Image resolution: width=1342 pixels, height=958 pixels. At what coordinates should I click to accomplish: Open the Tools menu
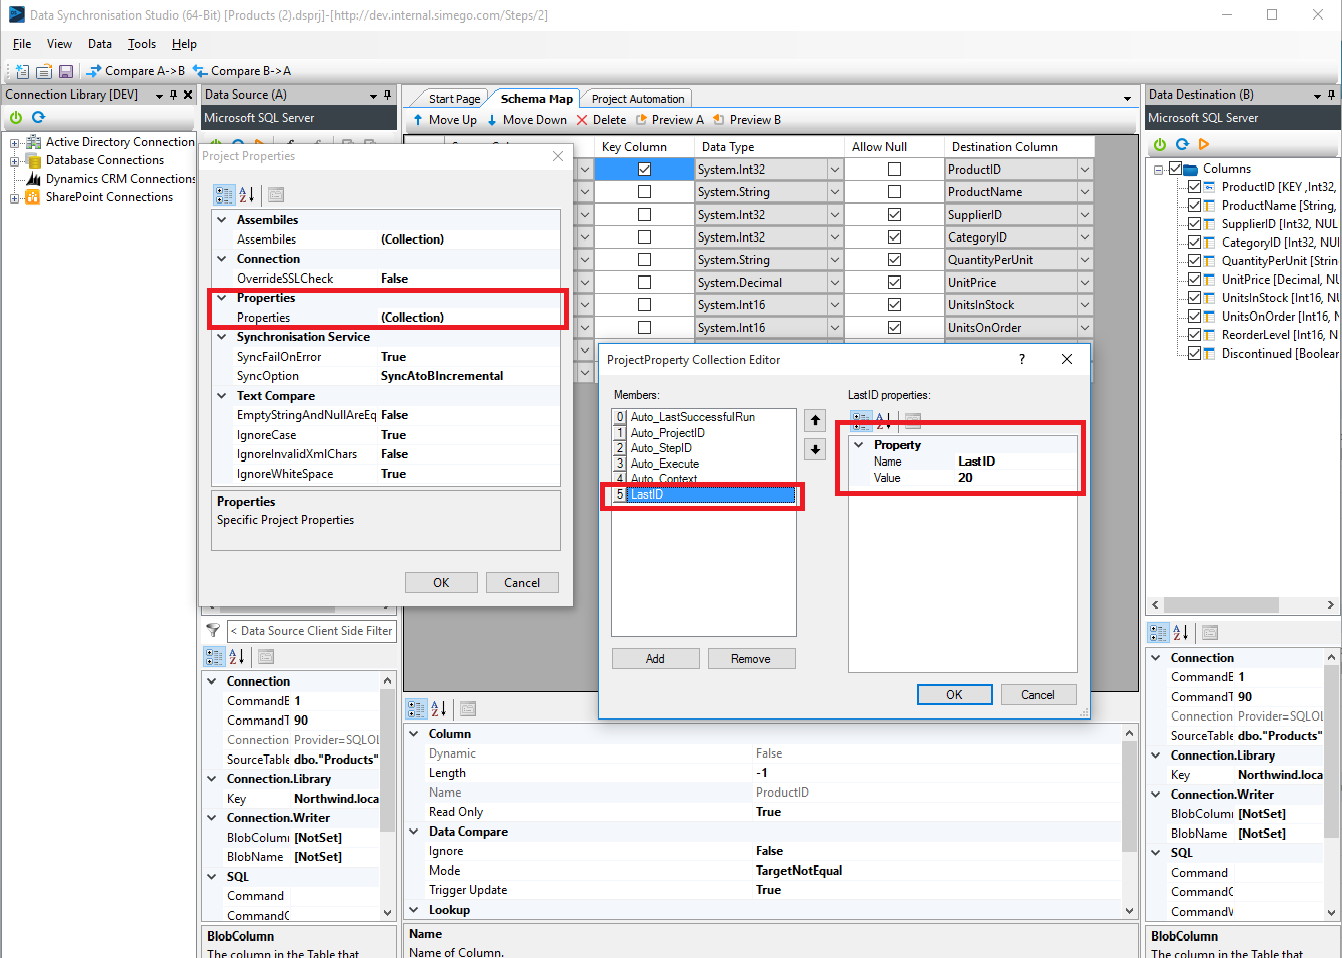click(x=142, y=44)
